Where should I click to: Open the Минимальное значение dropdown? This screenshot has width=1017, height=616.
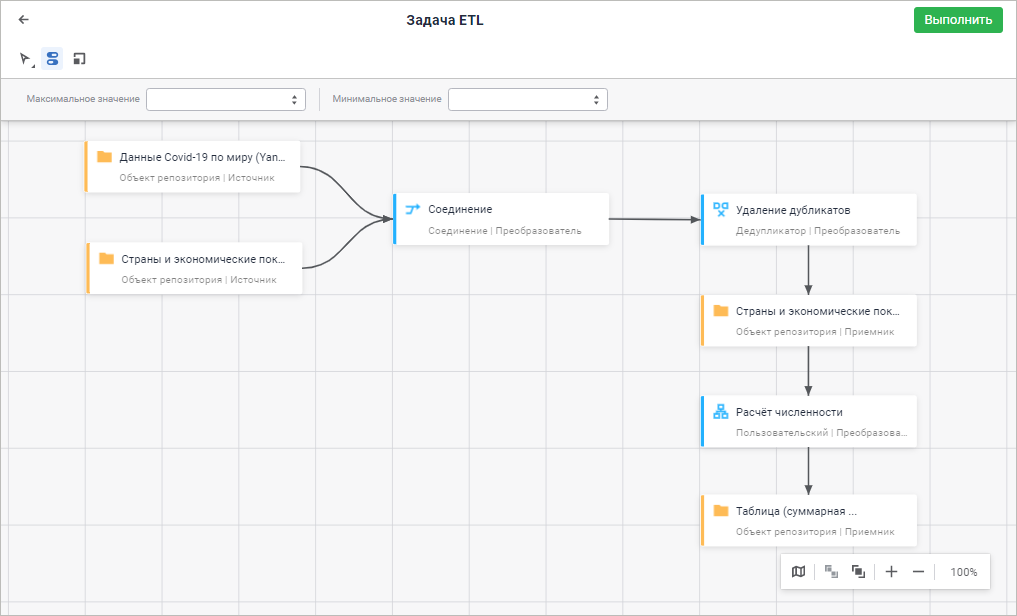click(x=528, y=99)
